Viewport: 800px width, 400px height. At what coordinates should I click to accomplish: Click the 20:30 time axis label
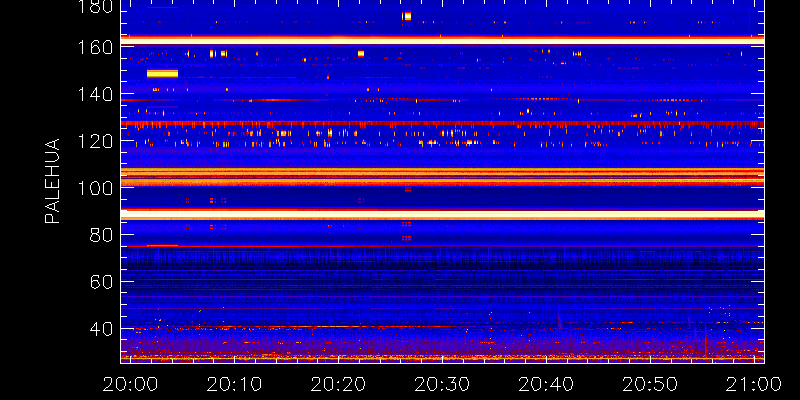pyautogui.click(x=442, y=384)
